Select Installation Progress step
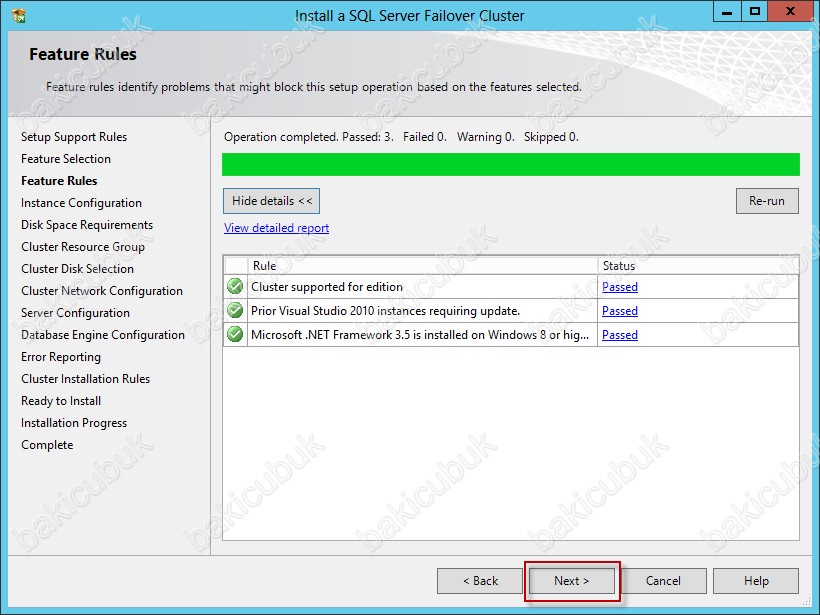Viewport: 820px width, 615px height. (x=74, y=423)
